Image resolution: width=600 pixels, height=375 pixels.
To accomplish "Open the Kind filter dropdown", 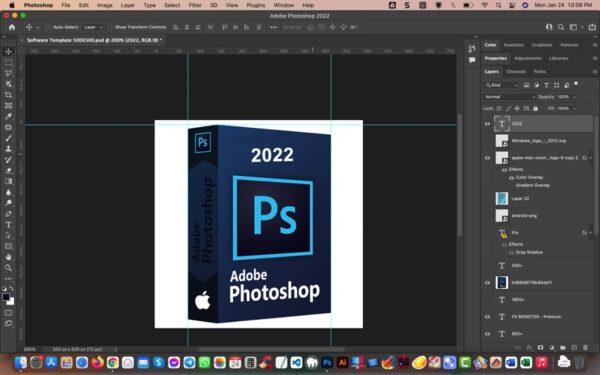I will 501,85.
